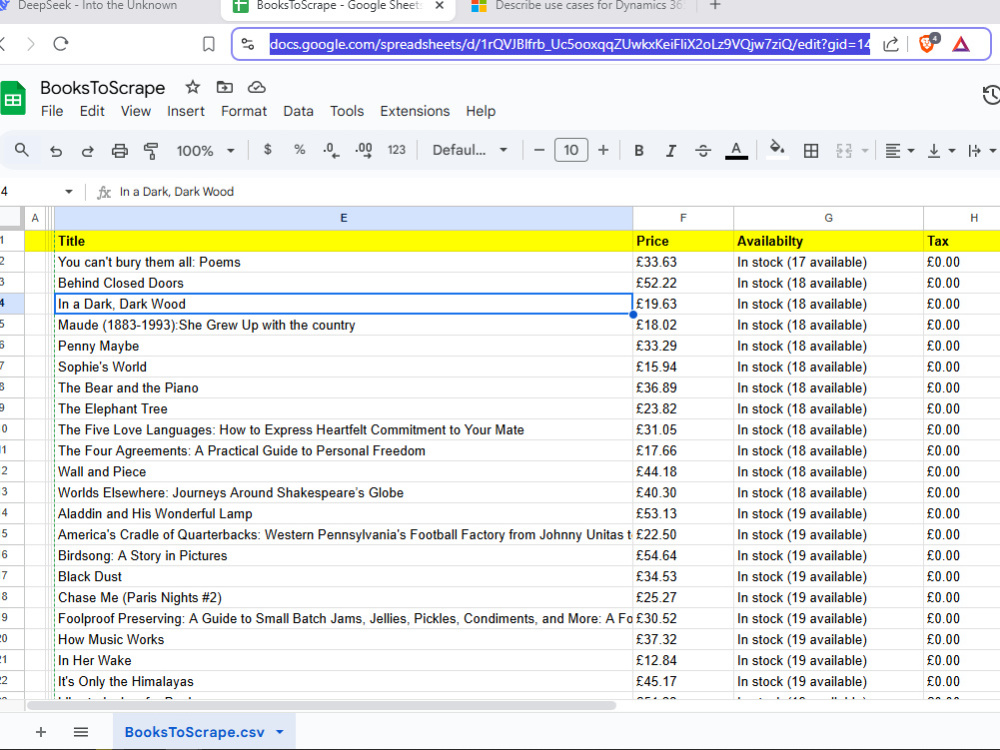
Task: Open more number formats 123
Action: pyautogui.click(x=397, y=150)
